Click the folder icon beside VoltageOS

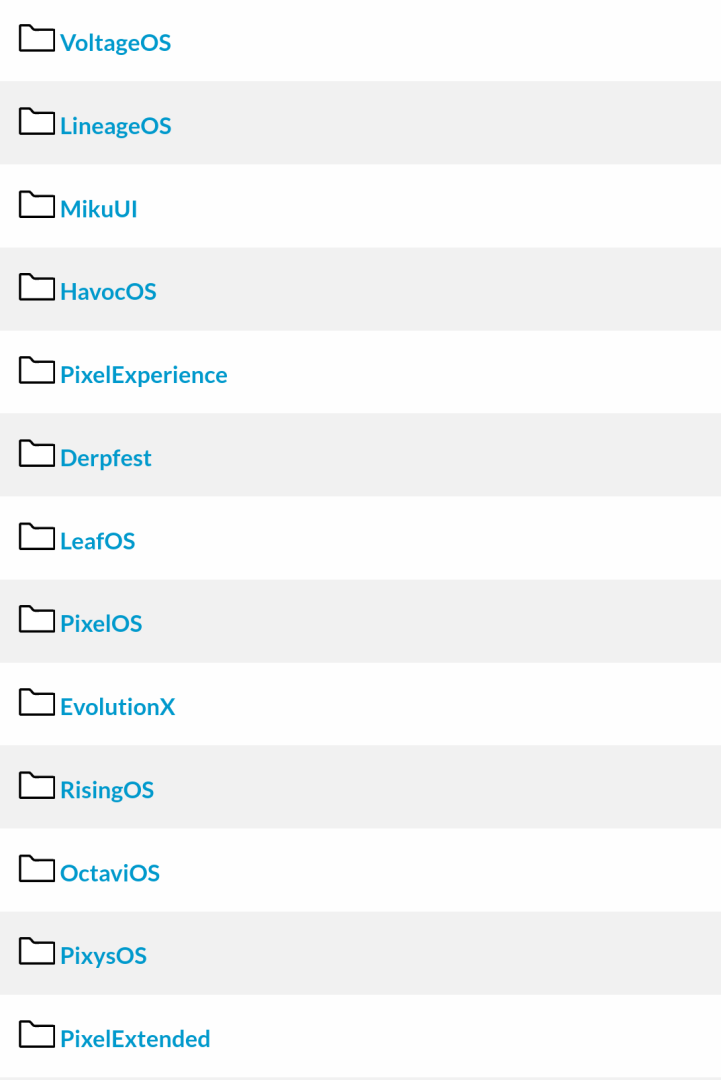click(37, 40)
